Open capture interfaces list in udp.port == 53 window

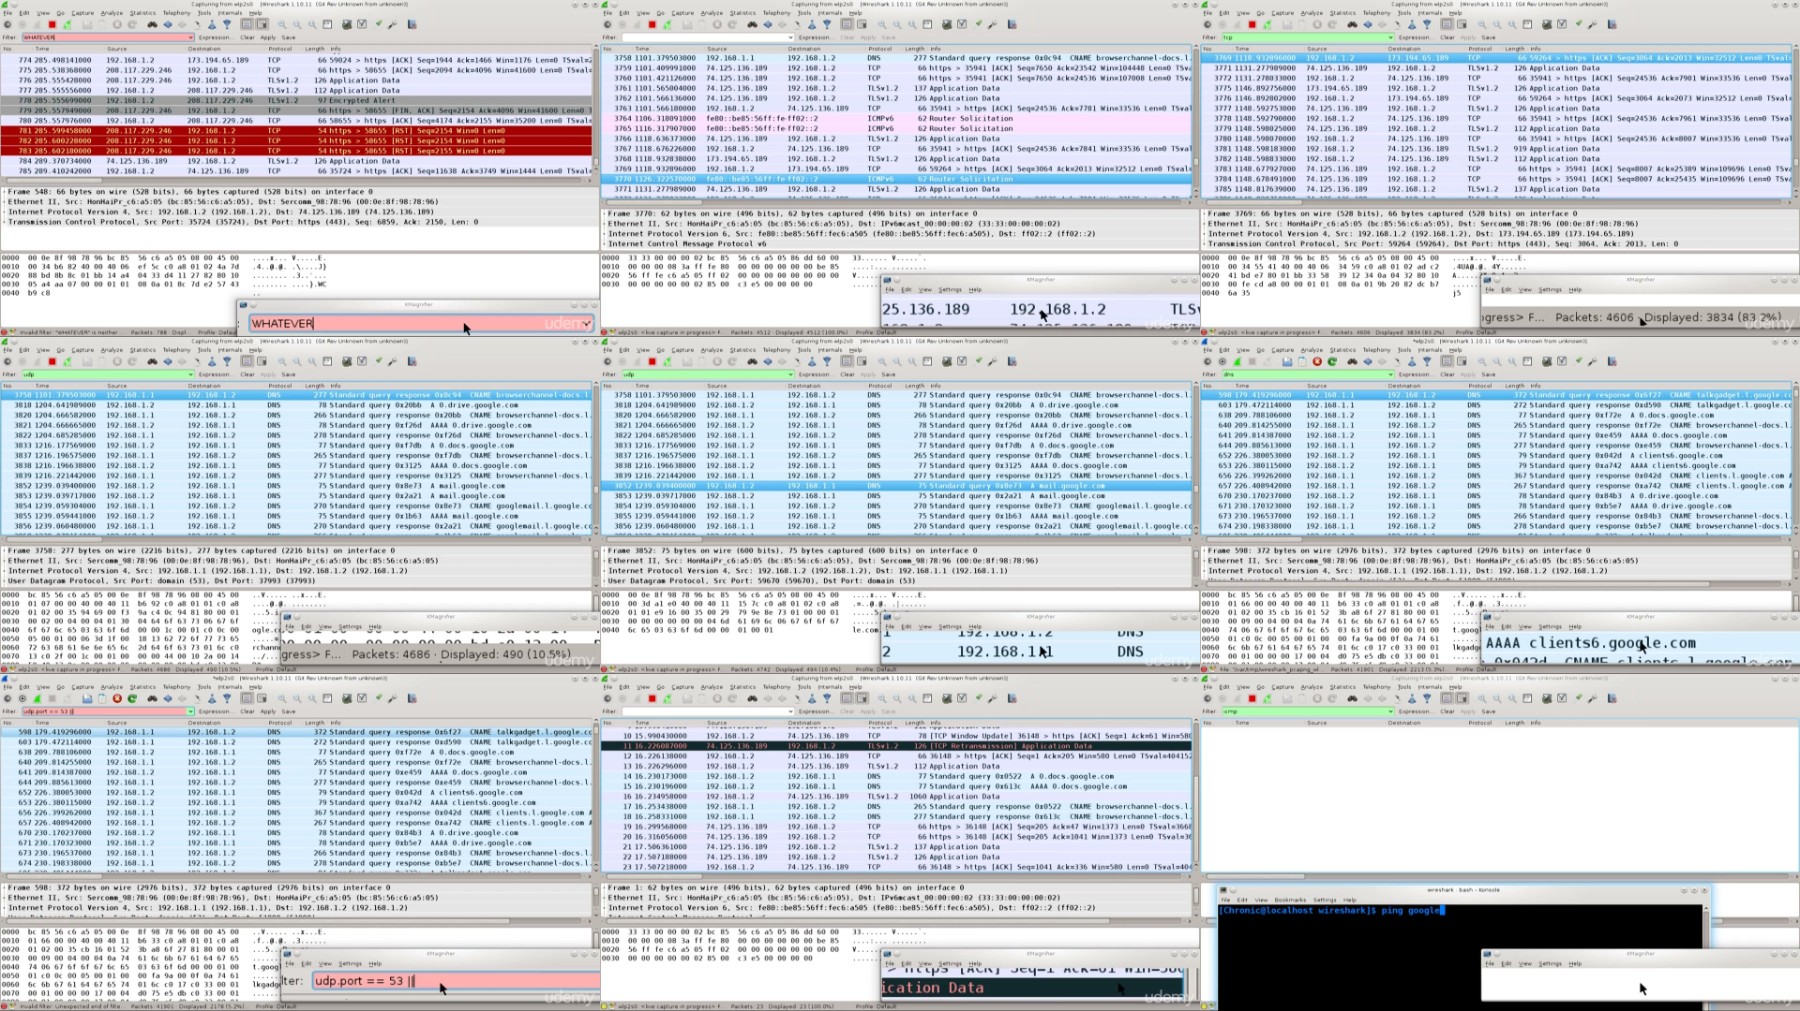tap(7, 699)
